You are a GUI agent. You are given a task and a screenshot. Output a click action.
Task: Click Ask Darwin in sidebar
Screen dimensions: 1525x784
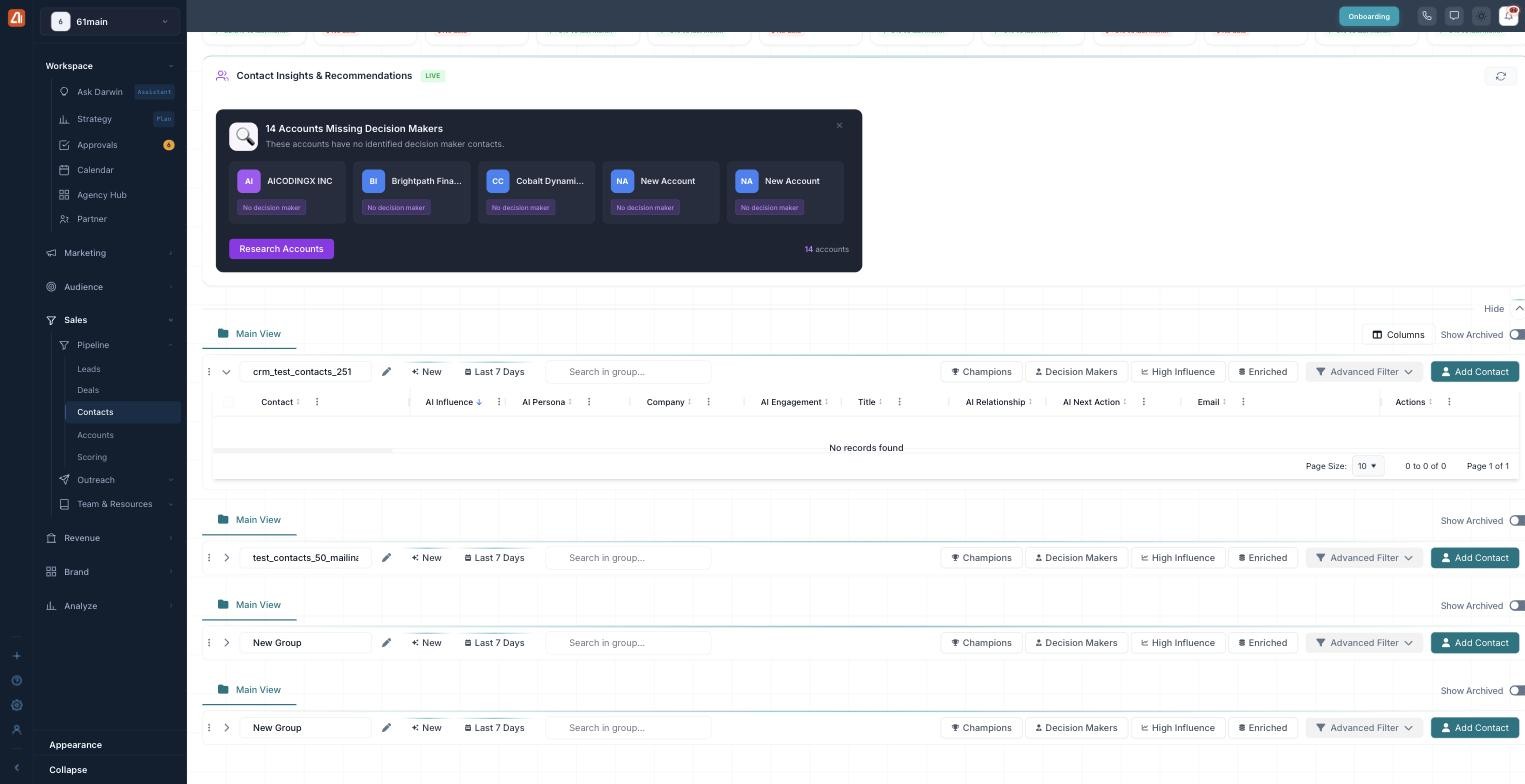[x=100, y=92]
